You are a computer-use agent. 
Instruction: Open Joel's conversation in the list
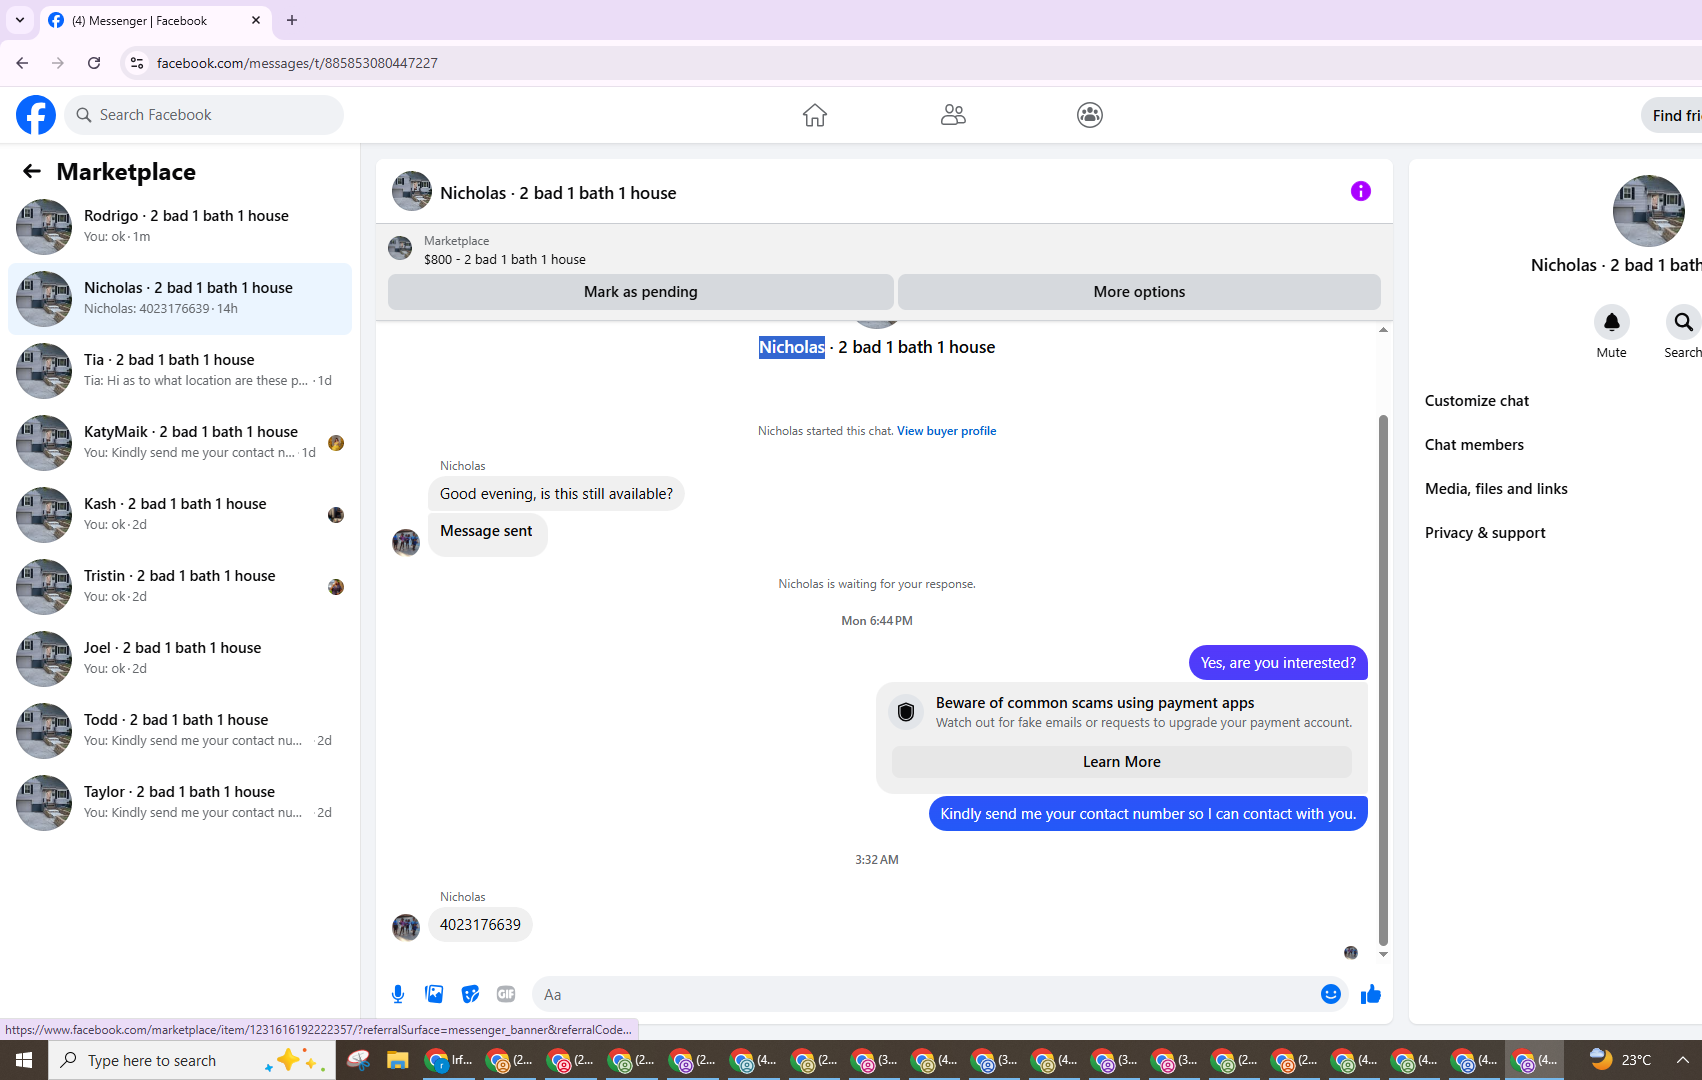tap(180, 658)
